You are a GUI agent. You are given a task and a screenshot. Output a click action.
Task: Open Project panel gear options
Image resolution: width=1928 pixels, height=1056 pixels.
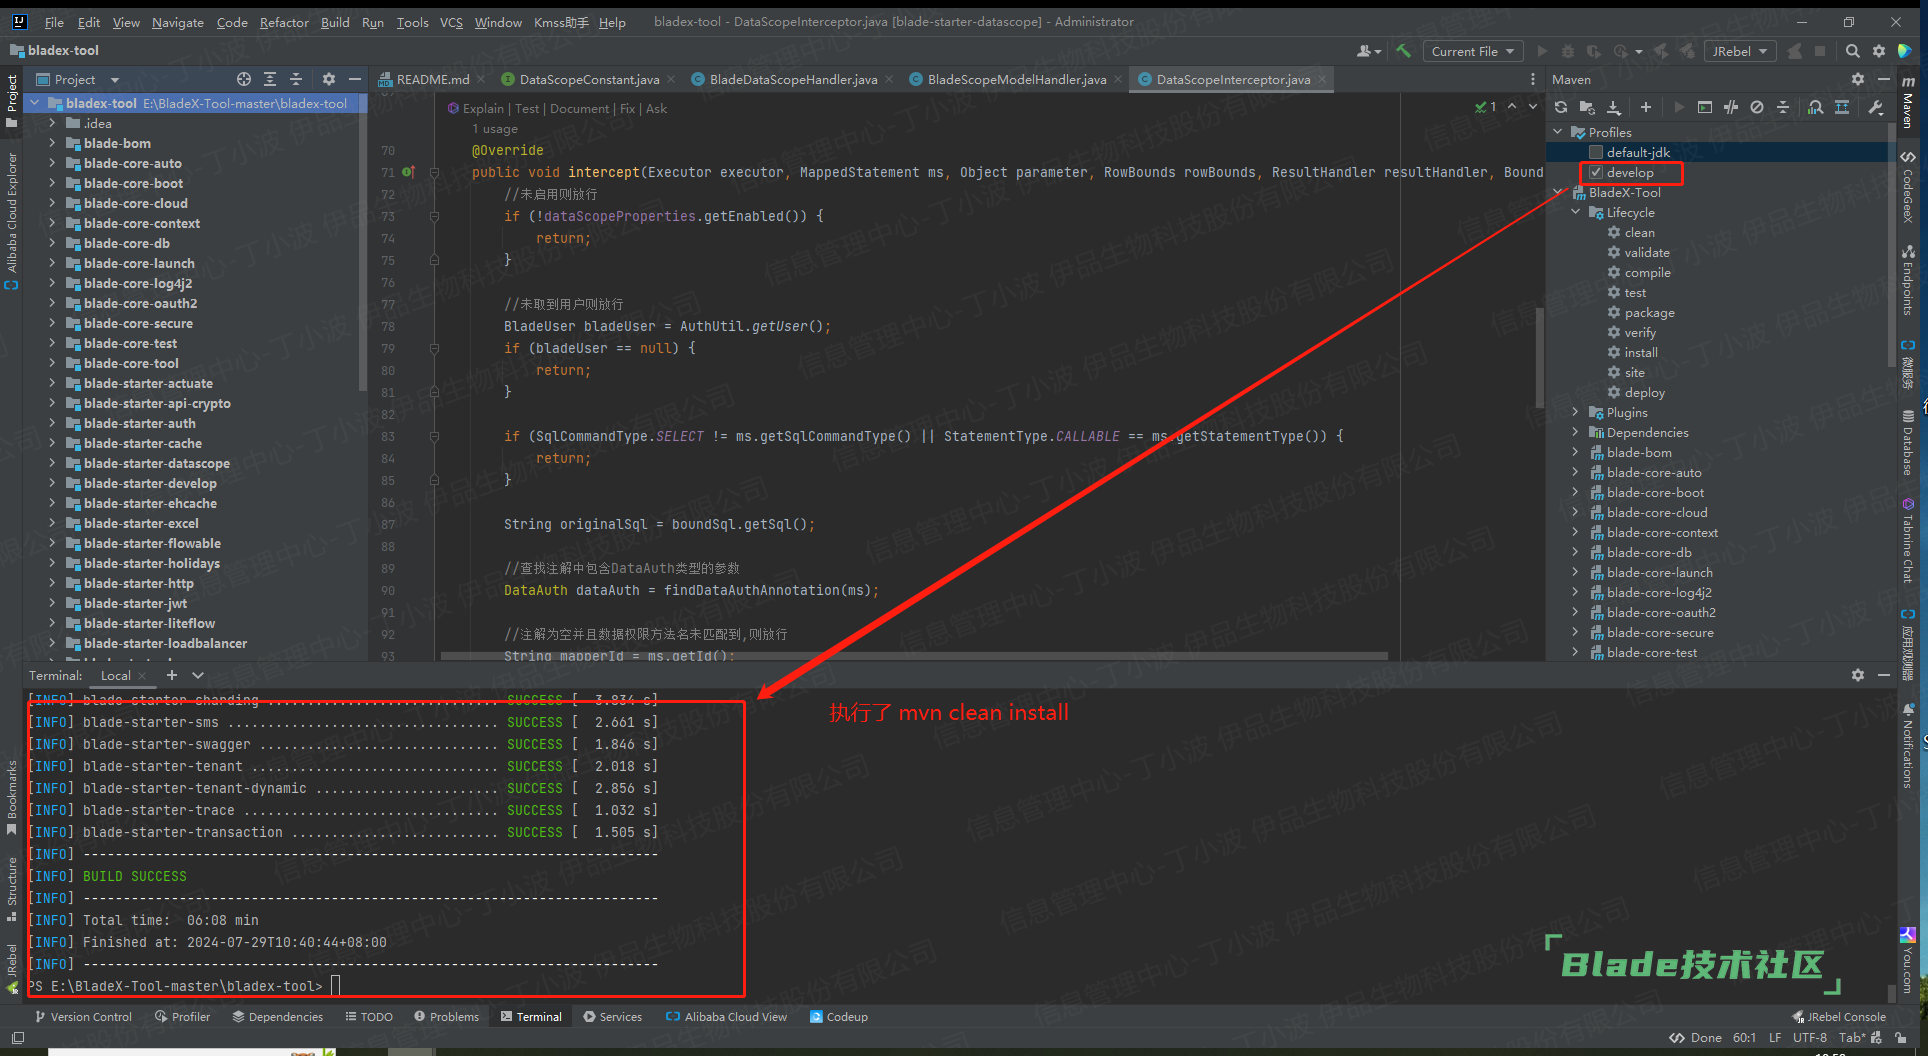pos(329,79)
